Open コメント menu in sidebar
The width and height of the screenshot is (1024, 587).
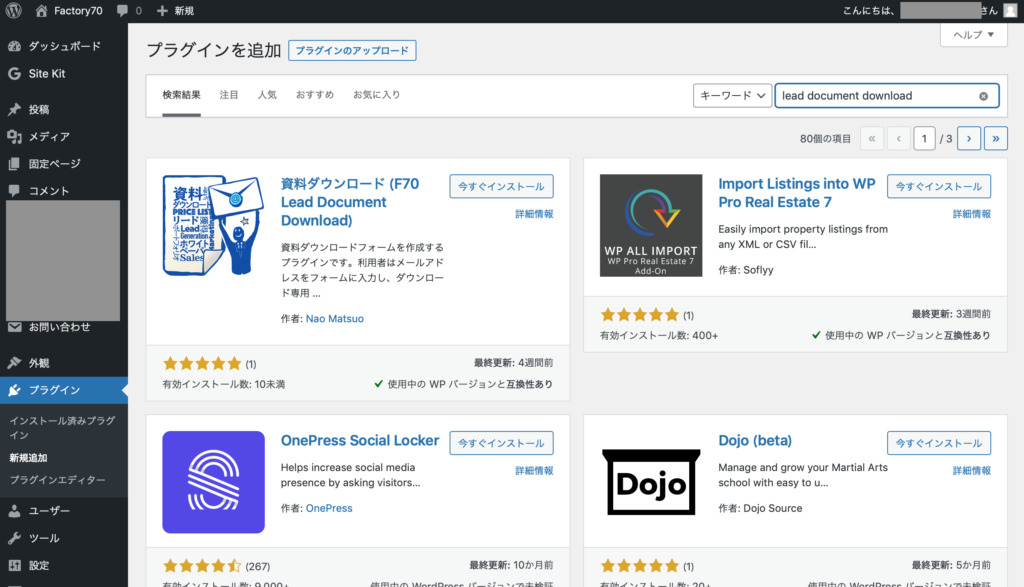pos(63,191)
